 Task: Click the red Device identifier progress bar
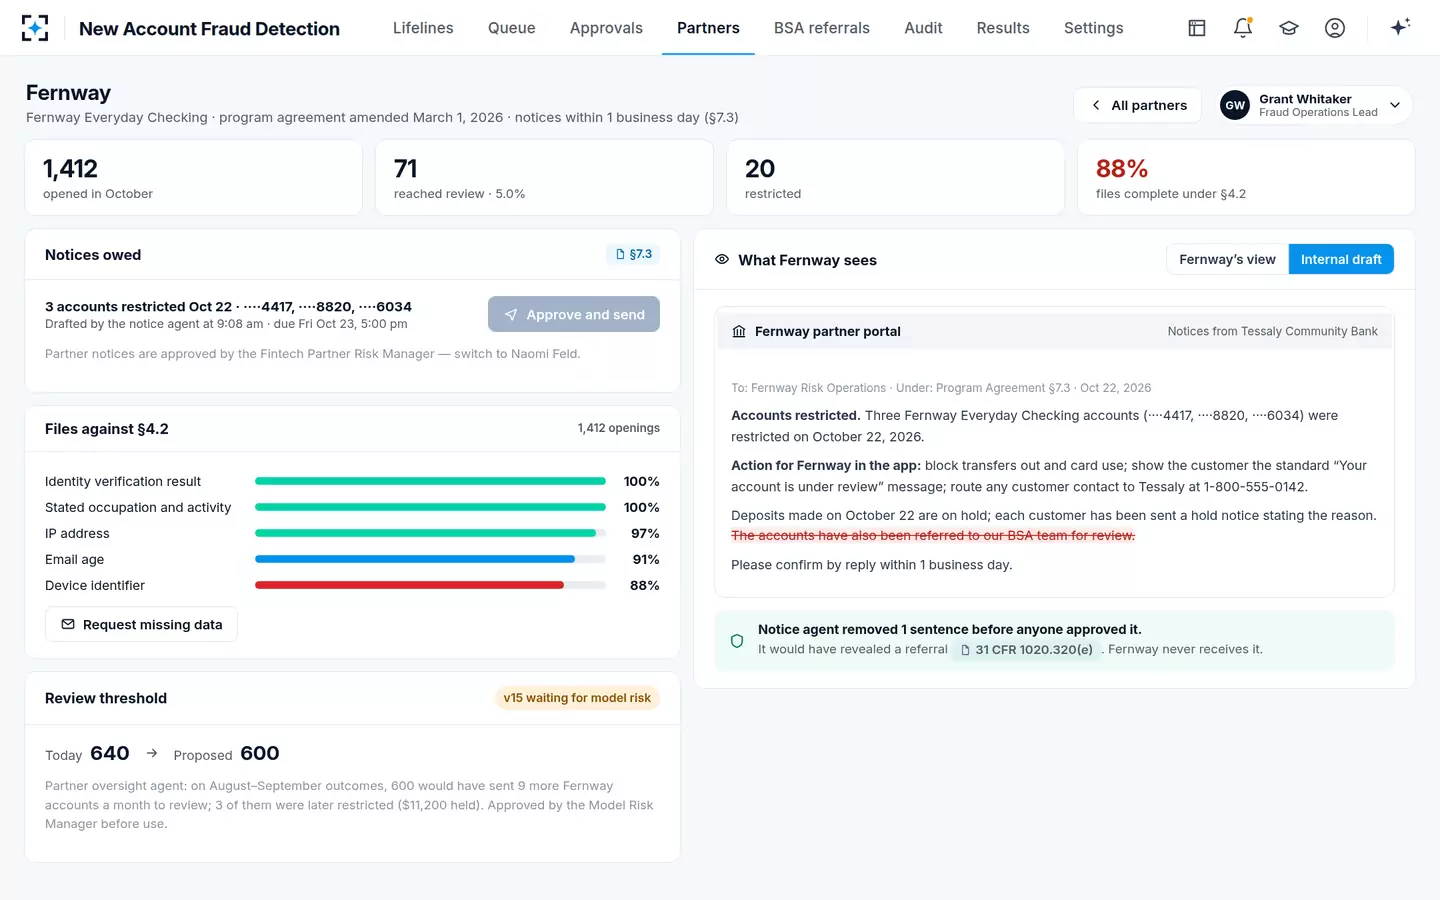click(x=409, y=585)
